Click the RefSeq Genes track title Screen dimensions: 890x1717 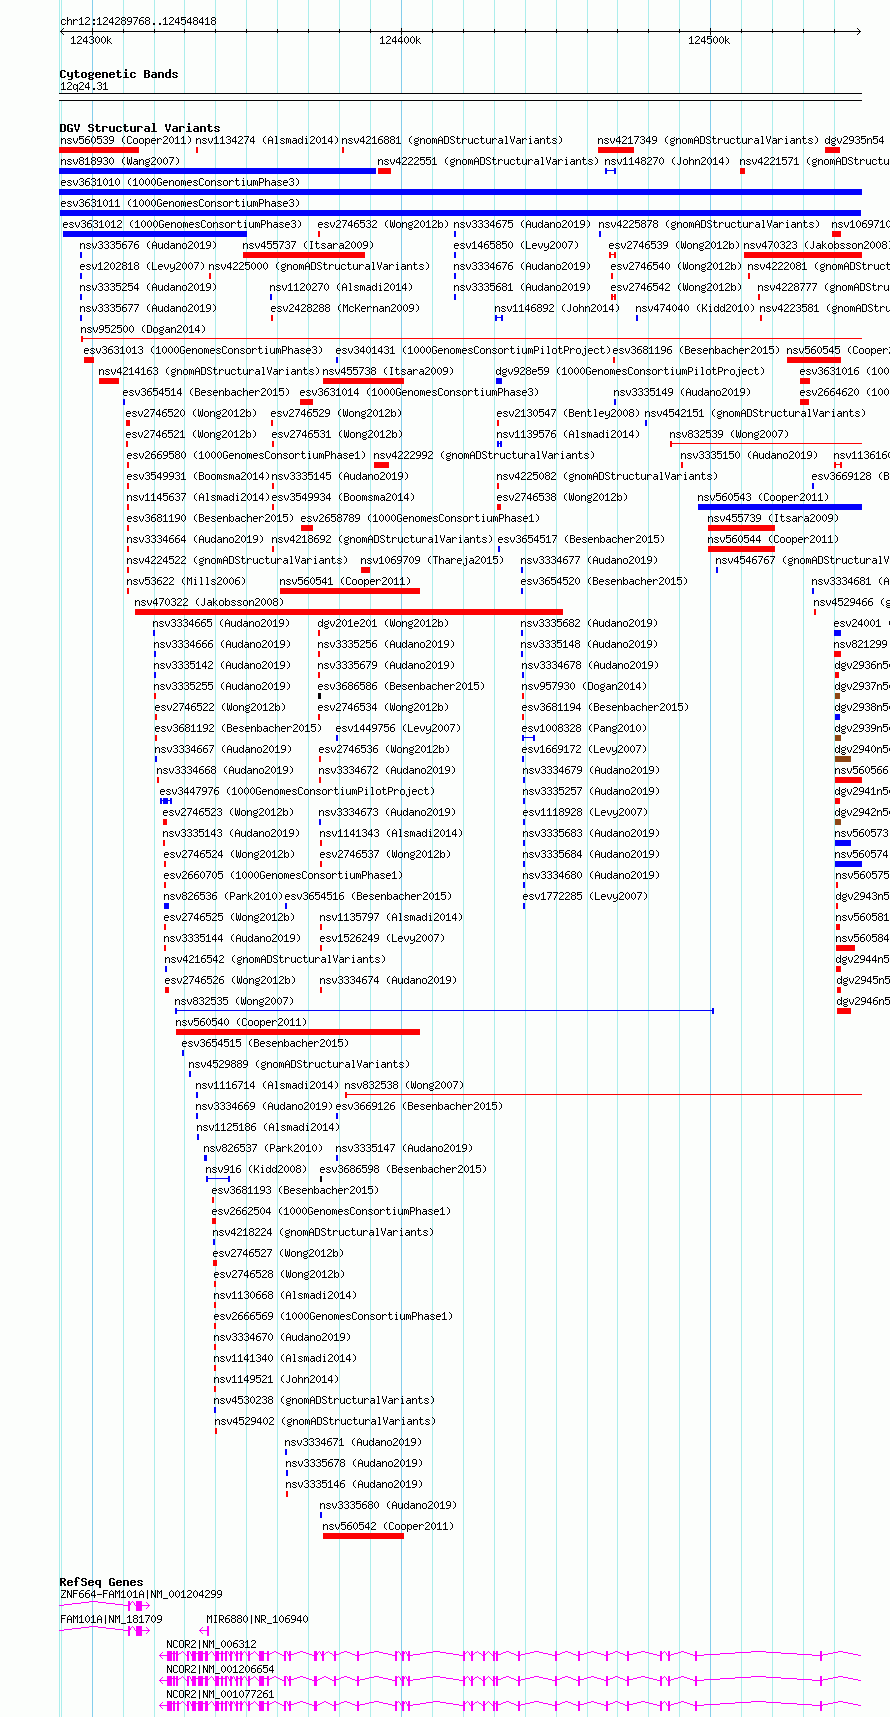[102, 1582]
